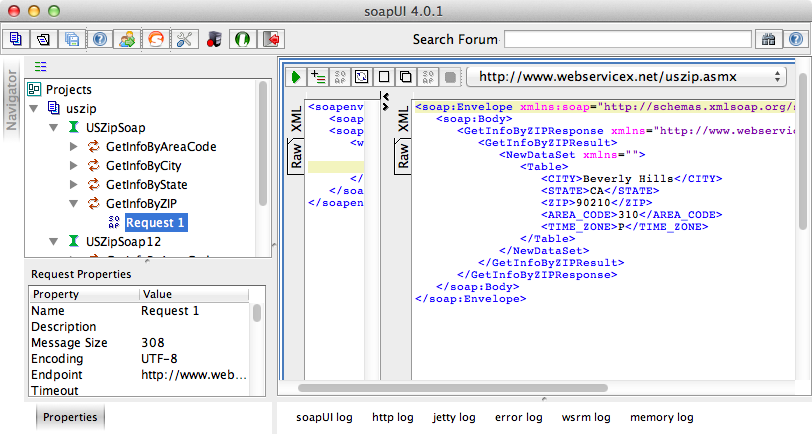This screenshot has height=434, width=812.
Task: Open help from the main toolbar
Action: [x=99, y=39]
